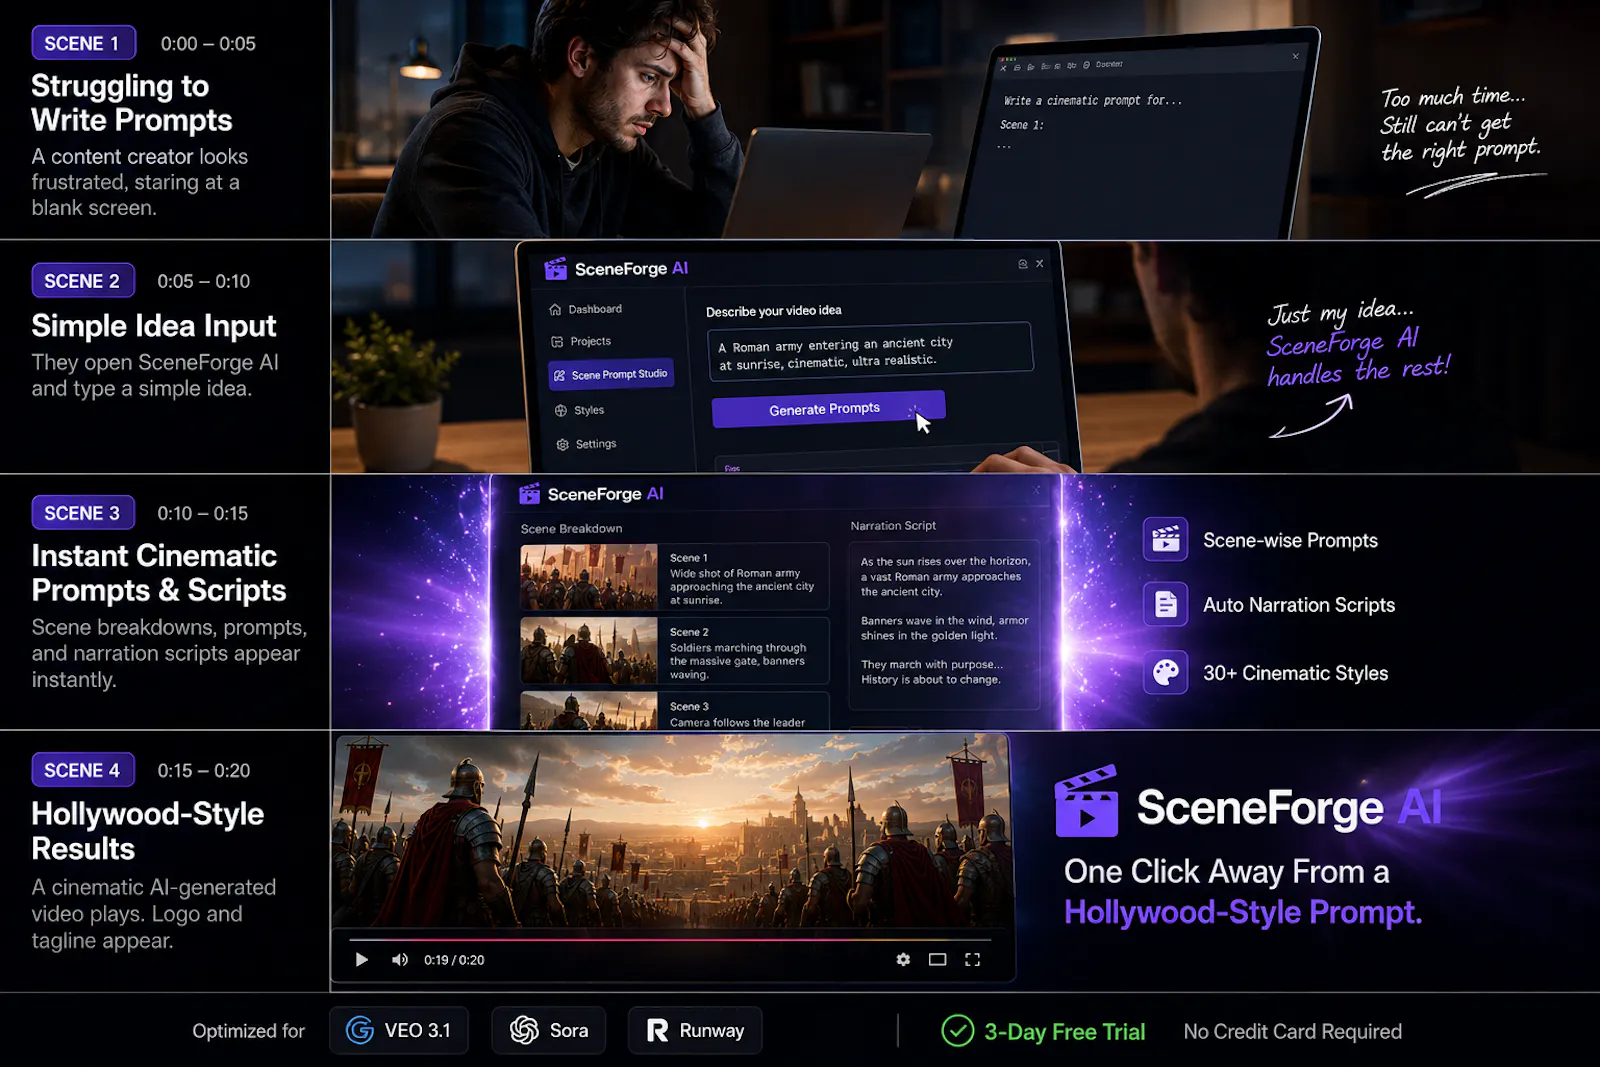This screenshot has height=1067, width=1600.
Task: Click the SceneForge AI logo in Scene 3 window
Action: pyautogui.click(x=530, y=494)
